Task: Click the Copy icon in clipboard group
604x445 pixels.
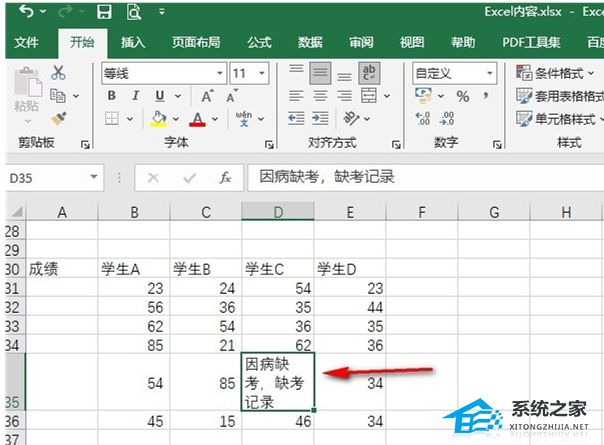Action: (x=58, y=96)
